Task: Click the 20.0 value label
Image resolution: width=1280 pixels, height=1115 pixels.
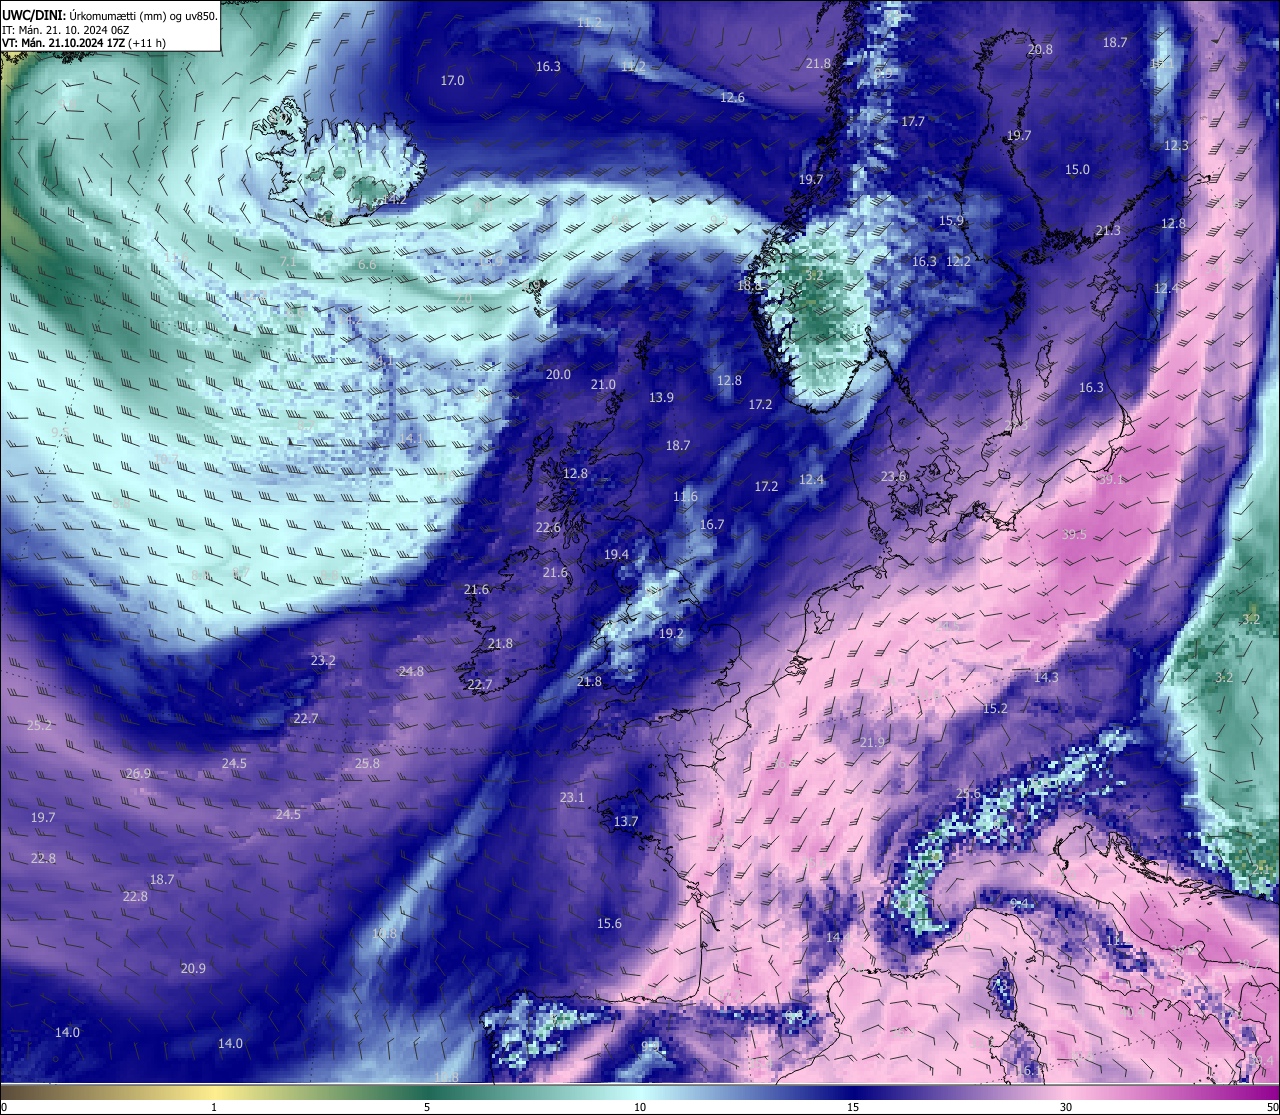Action: tap(558, 374)
